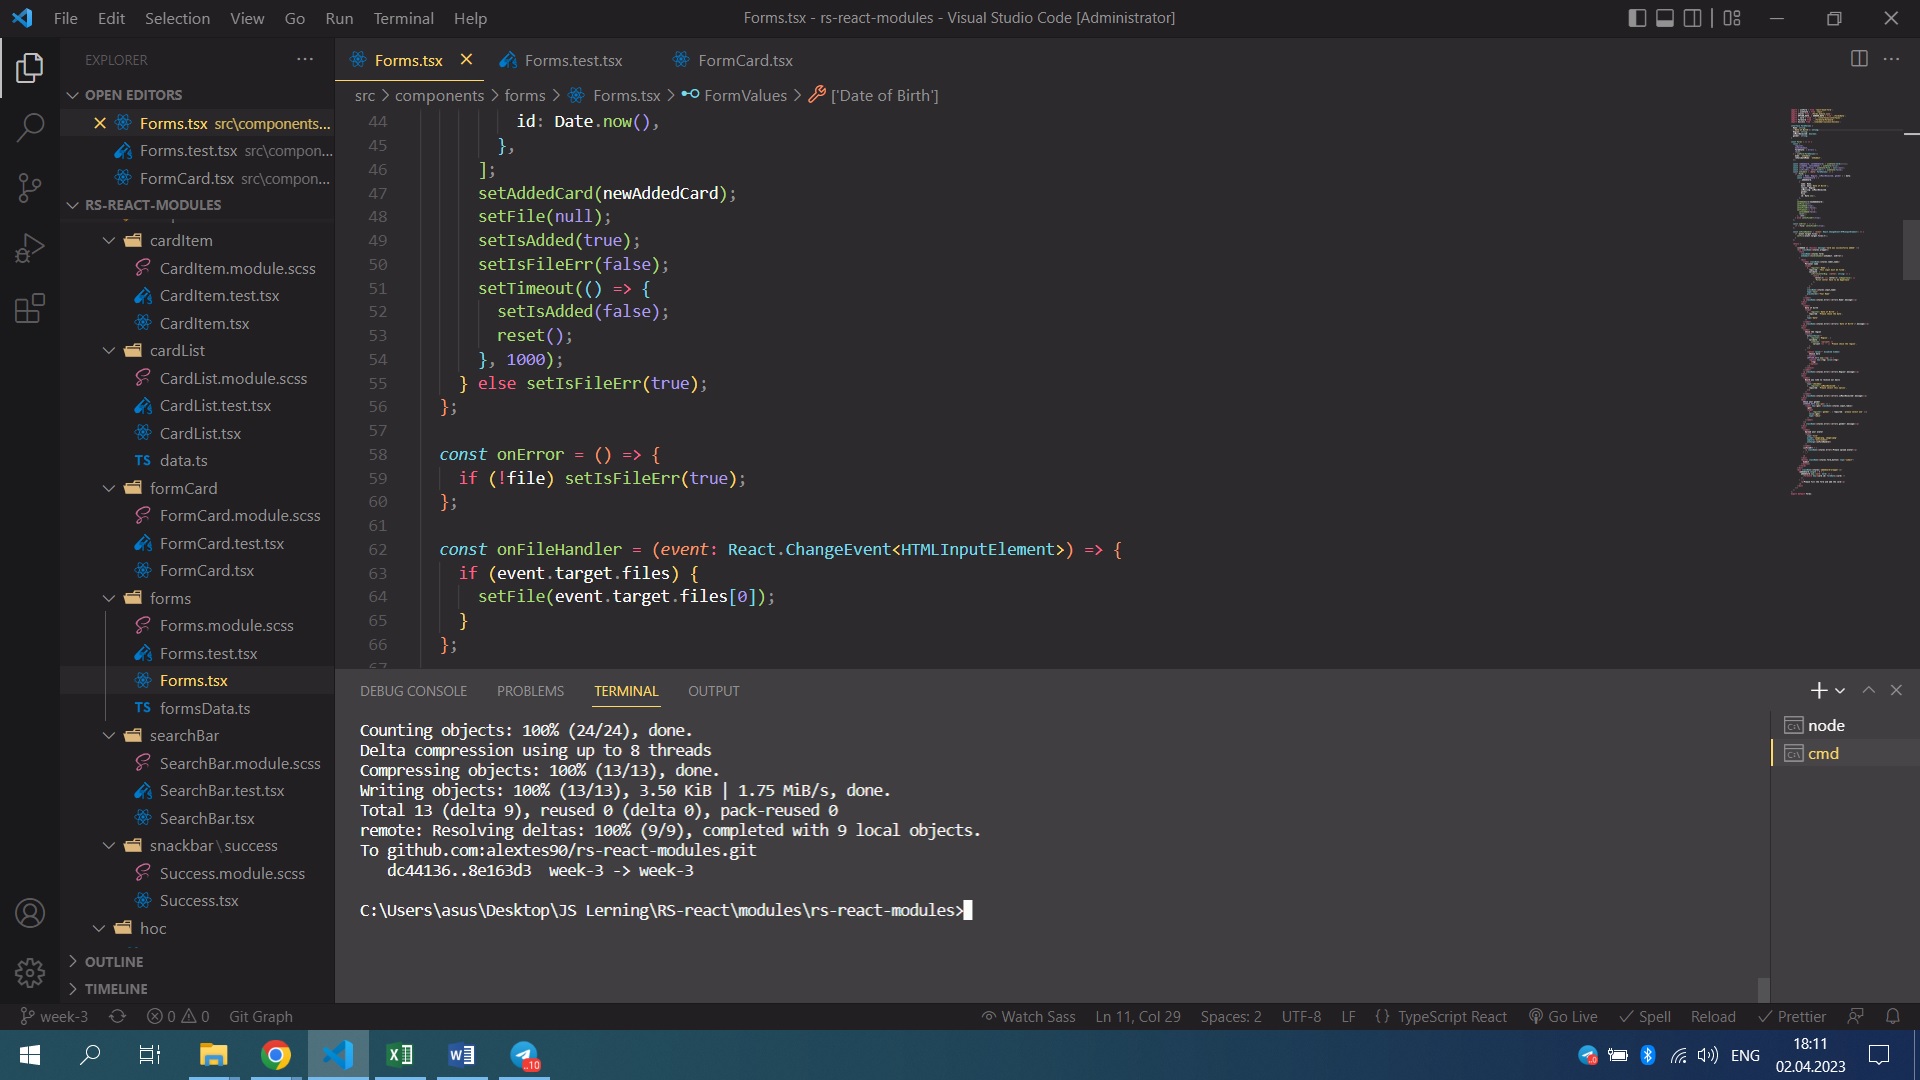Open the Manage gear settings menu
The width and height of the screenshot is (1920, 1080).
pyautogui.click(x=30, y=972)
